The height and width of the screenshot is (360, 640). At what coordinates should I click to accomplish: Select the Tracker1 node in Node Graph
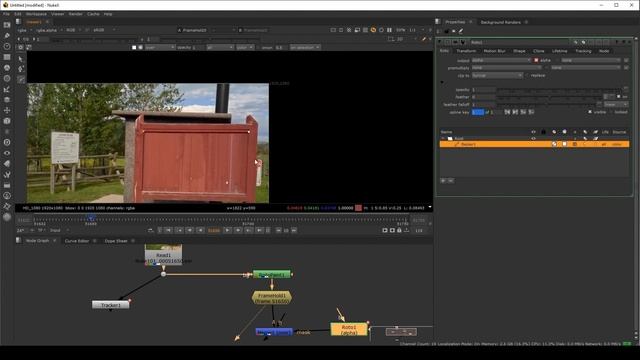pyautogui.click(x=111, y=305)
